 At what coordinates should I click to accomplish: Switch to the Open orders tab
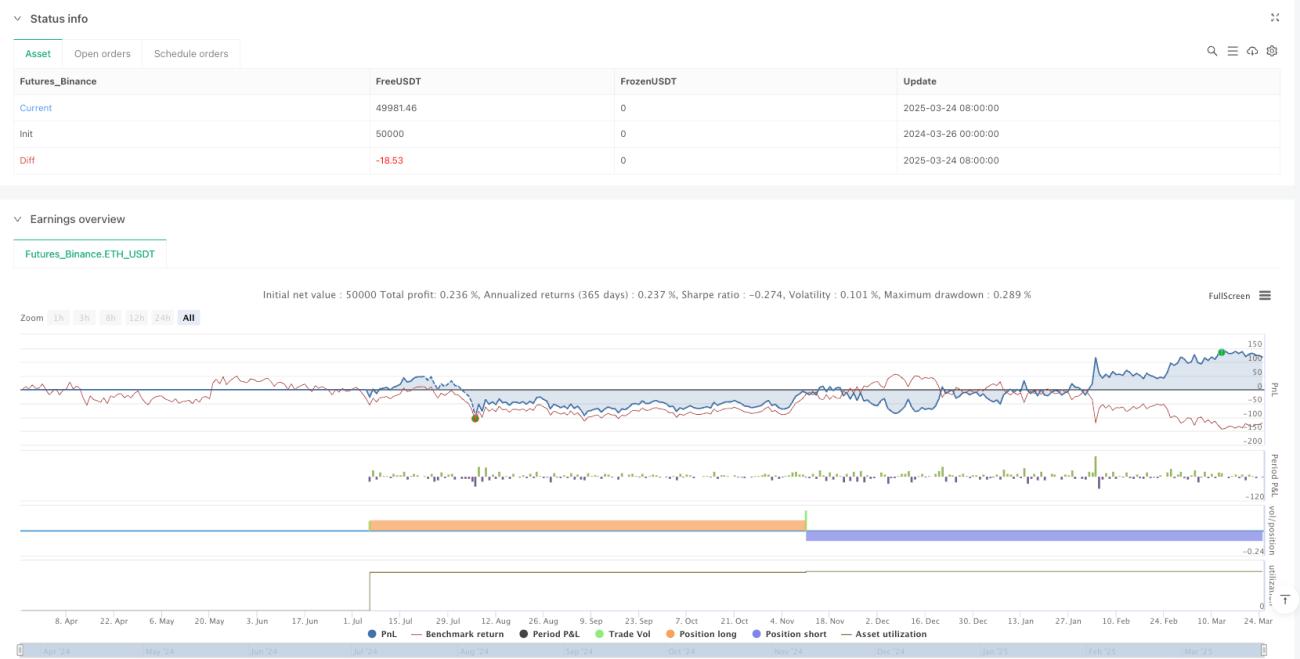[103, 54]
